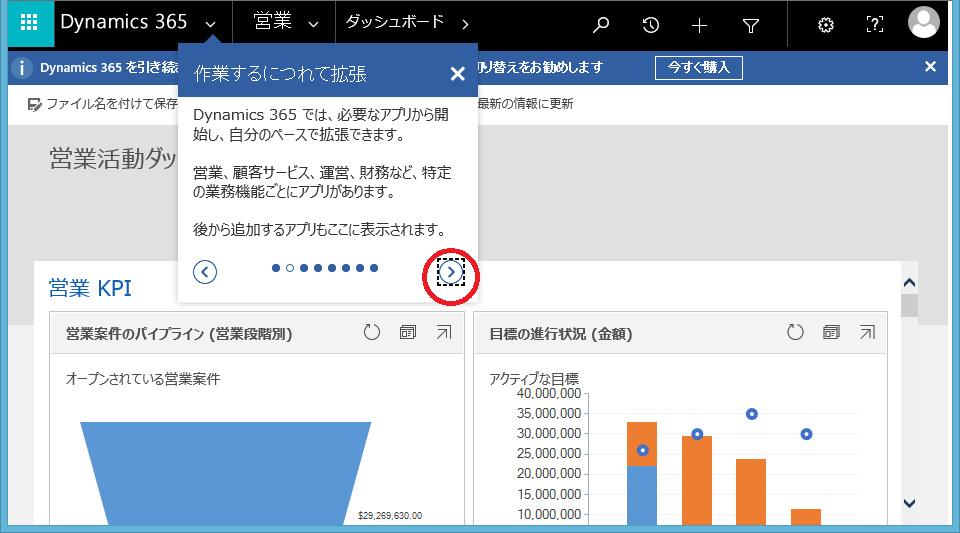
Task: Expand the 営業 dropdown chevron
Action: [x=313, y=24]
